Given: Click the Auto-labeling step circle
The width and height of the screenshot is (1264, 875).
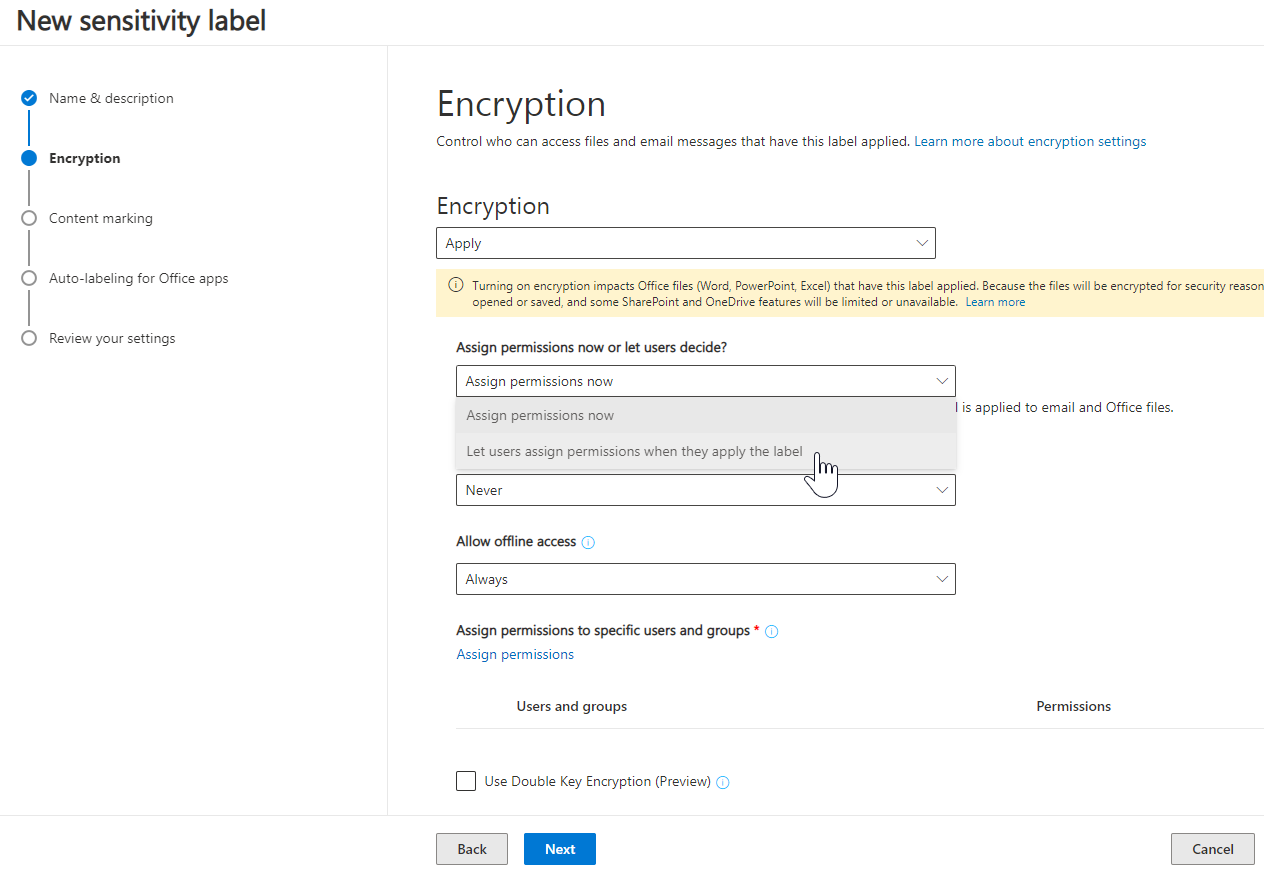Looking at the screenshot, I should (29, 278).
